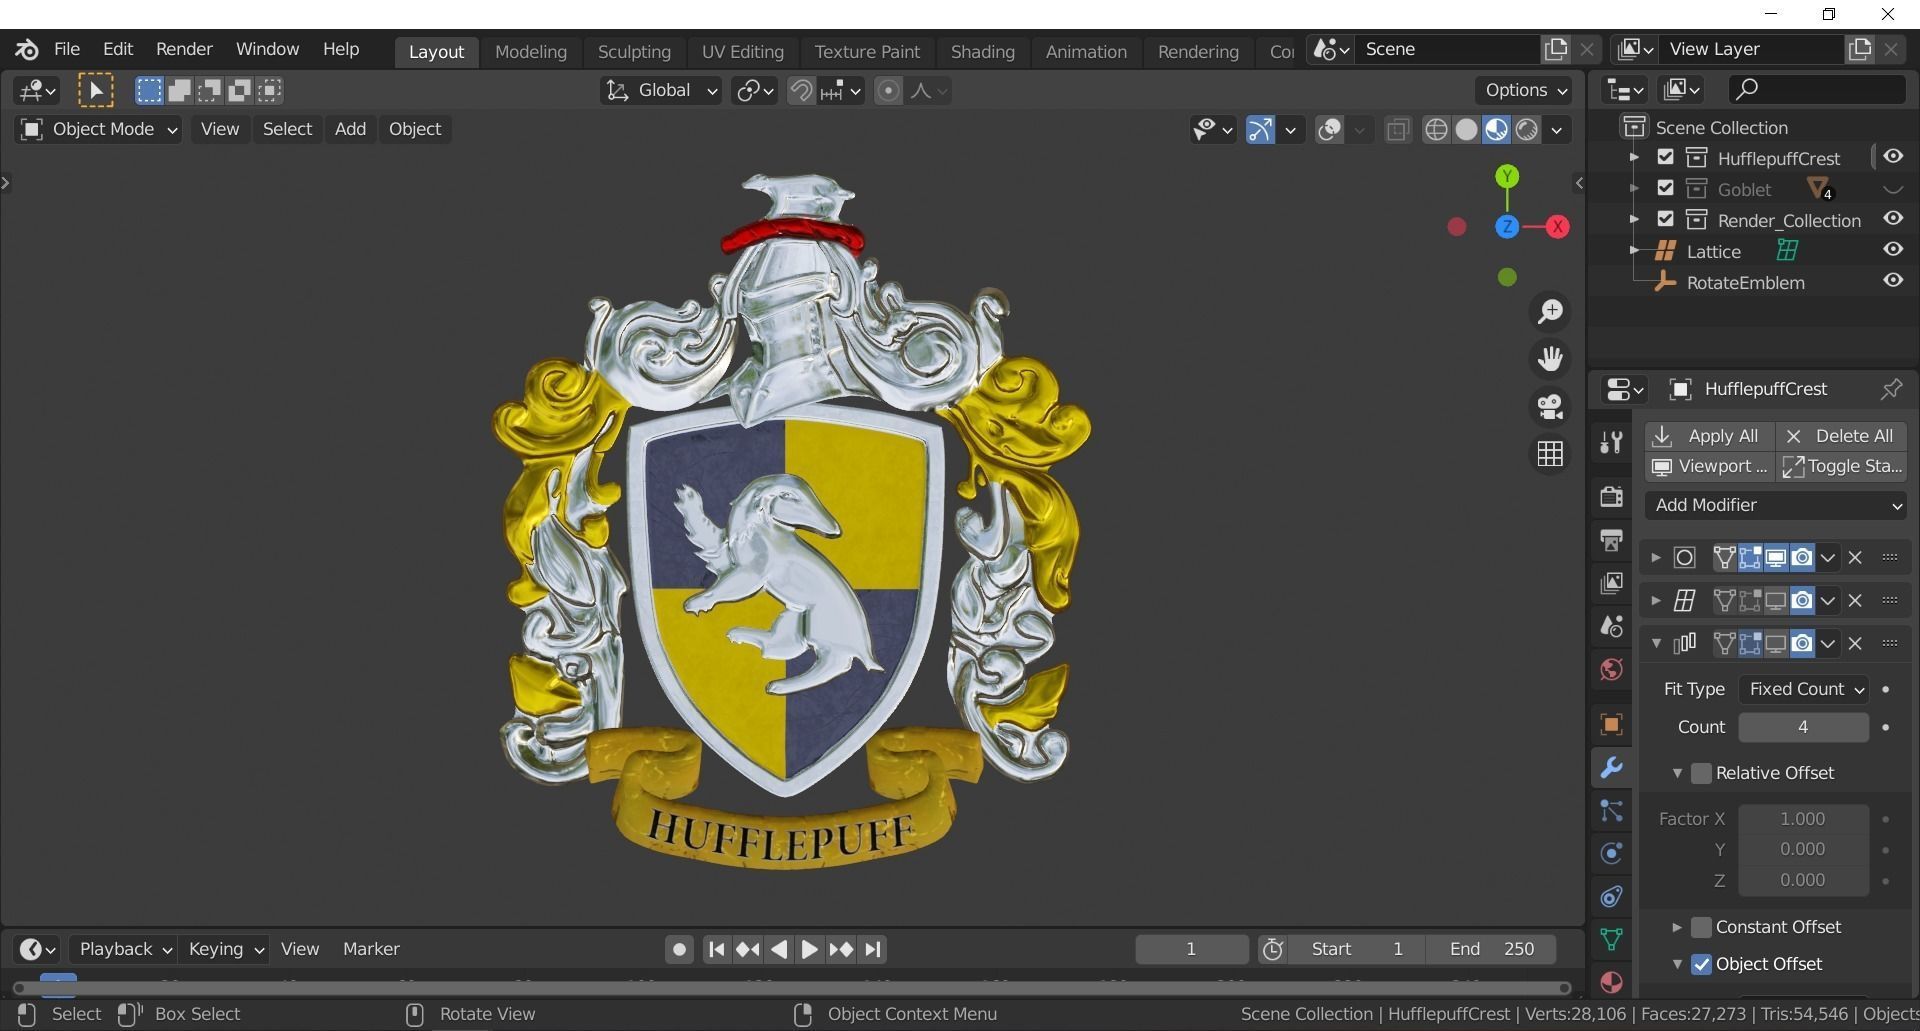Open the Material properties tab
The width and height of the screenshot is (1920, 1031).
(1611, 982)
